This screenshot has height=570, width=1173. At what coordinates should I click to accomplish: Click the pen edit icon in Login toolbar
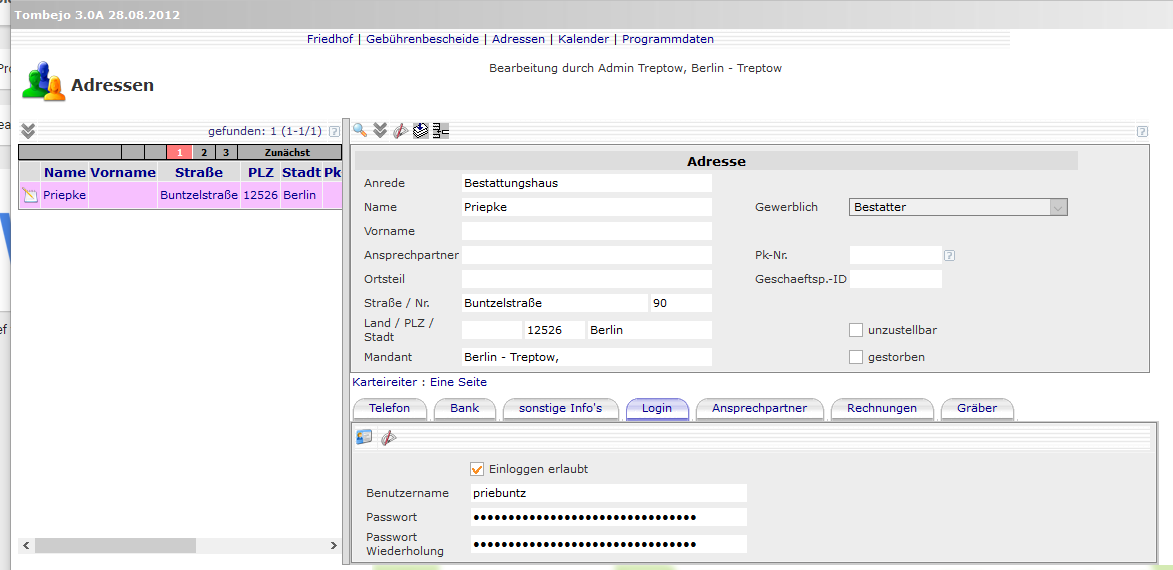(x=388, y=437)
